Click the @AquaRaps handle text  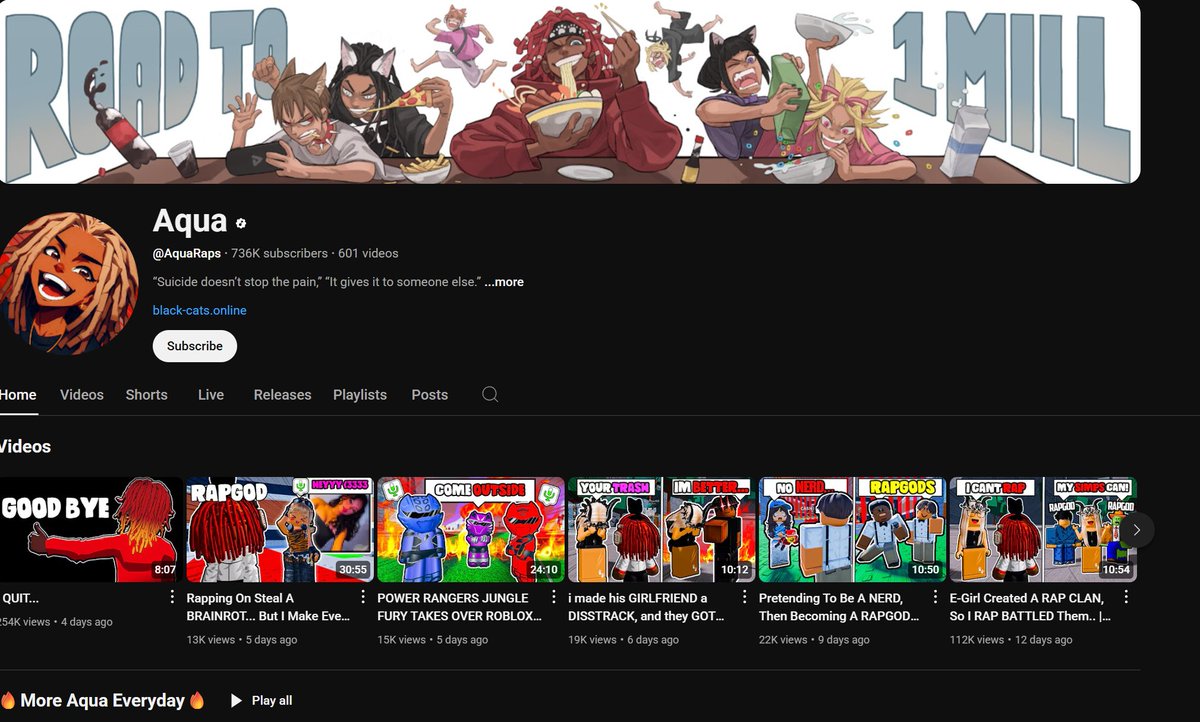pyautogui.click(x=187, y=254)
